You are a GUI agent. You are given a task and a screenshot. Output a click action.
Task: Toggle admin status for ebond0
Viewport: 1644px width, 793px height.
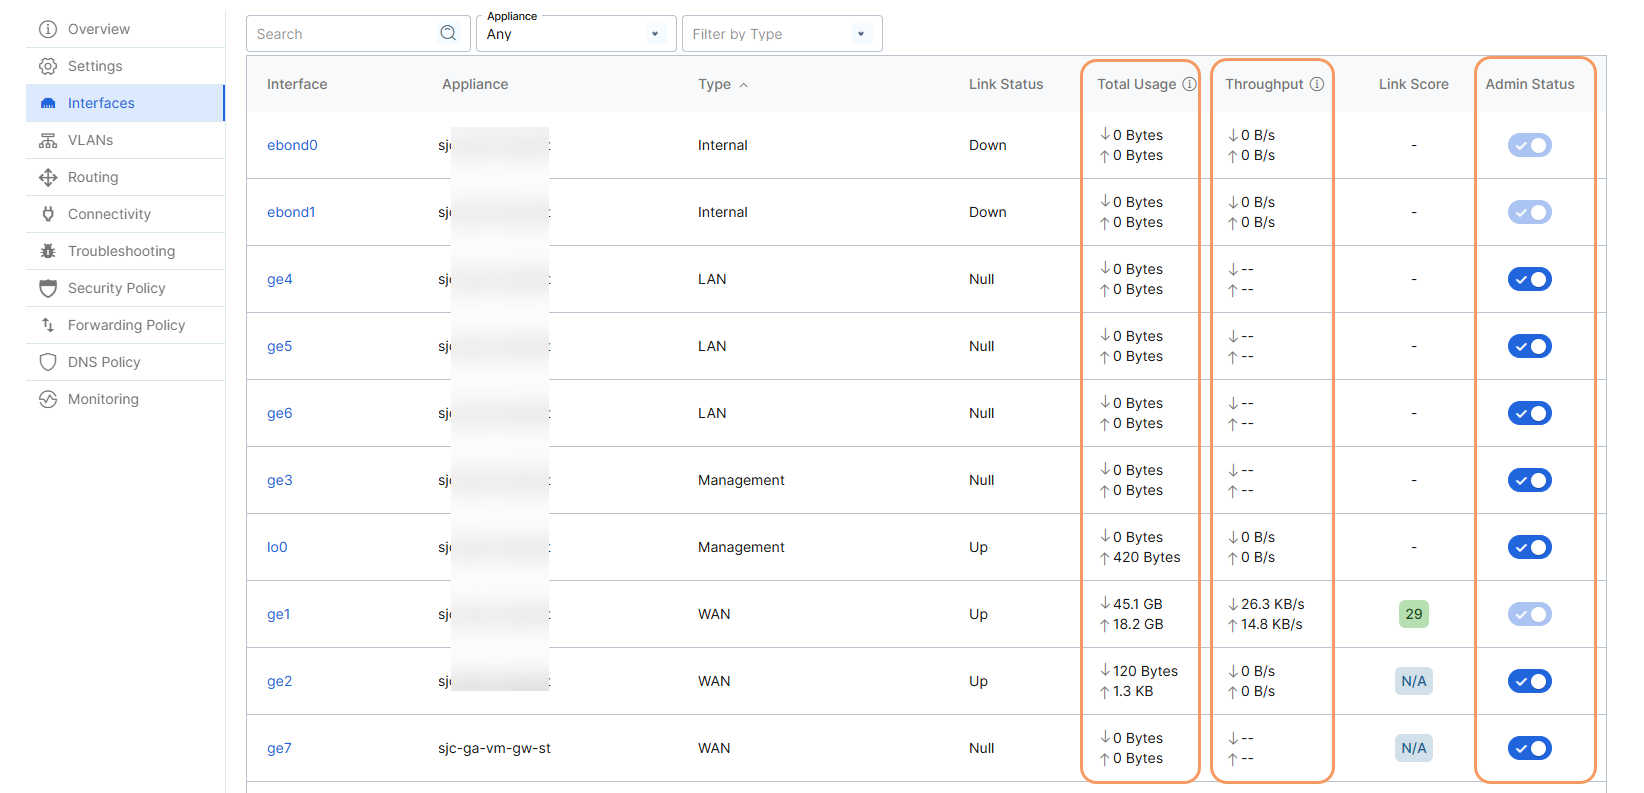(1529, 145)
